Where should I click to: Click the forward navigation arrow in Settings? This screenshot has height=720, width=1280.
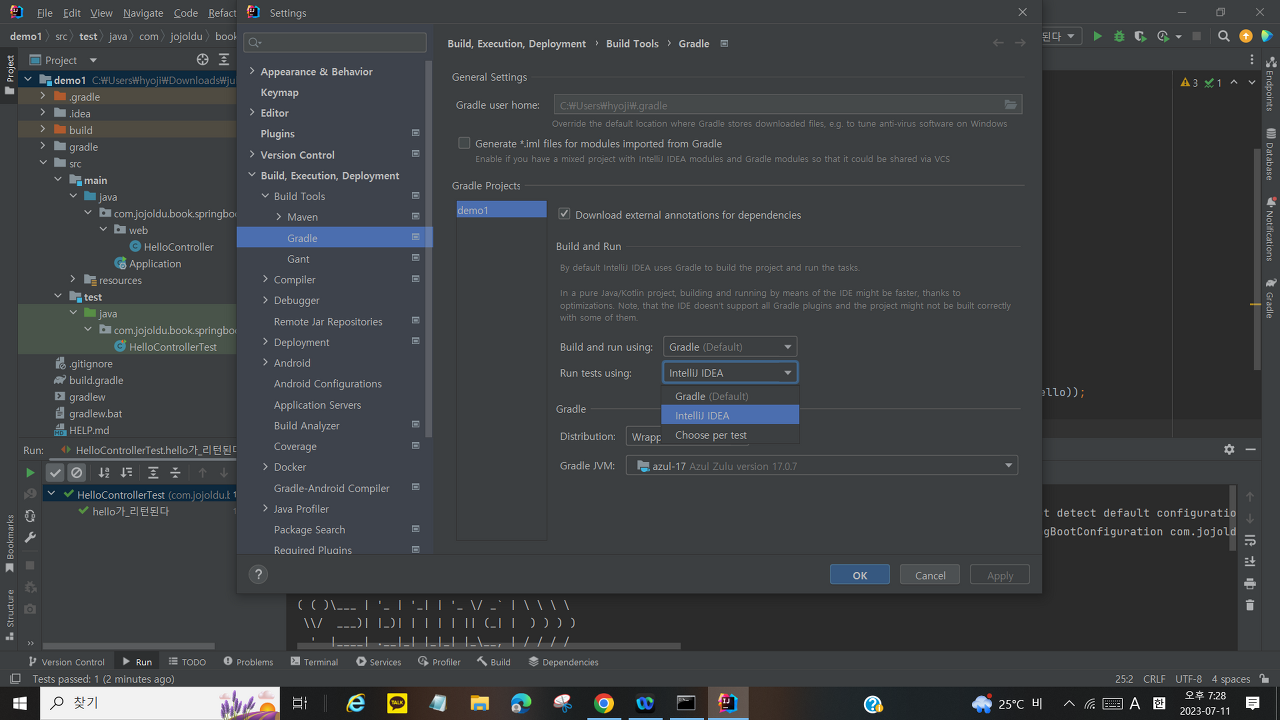pos(1020,43)
